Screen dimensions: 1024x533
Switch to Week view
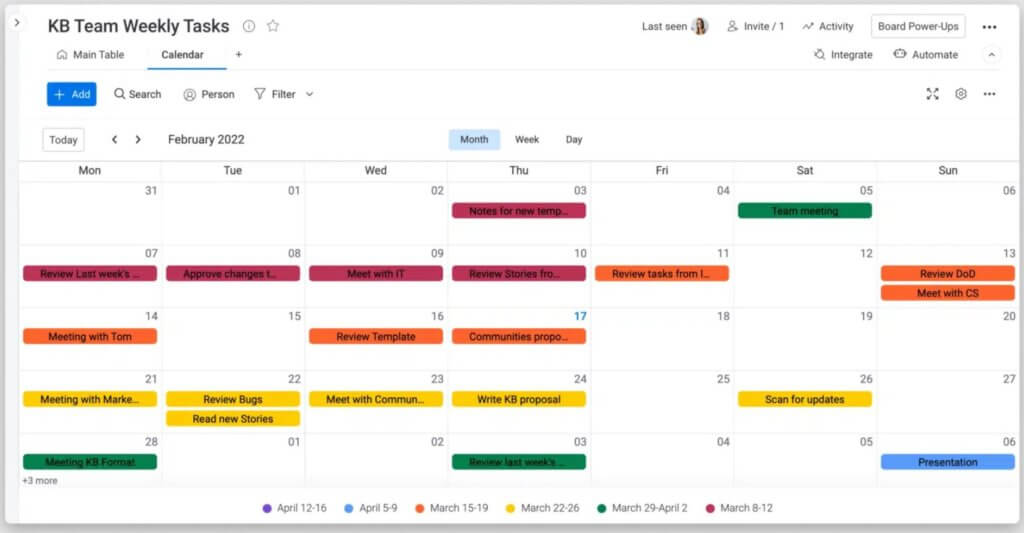tap(527, 139)
